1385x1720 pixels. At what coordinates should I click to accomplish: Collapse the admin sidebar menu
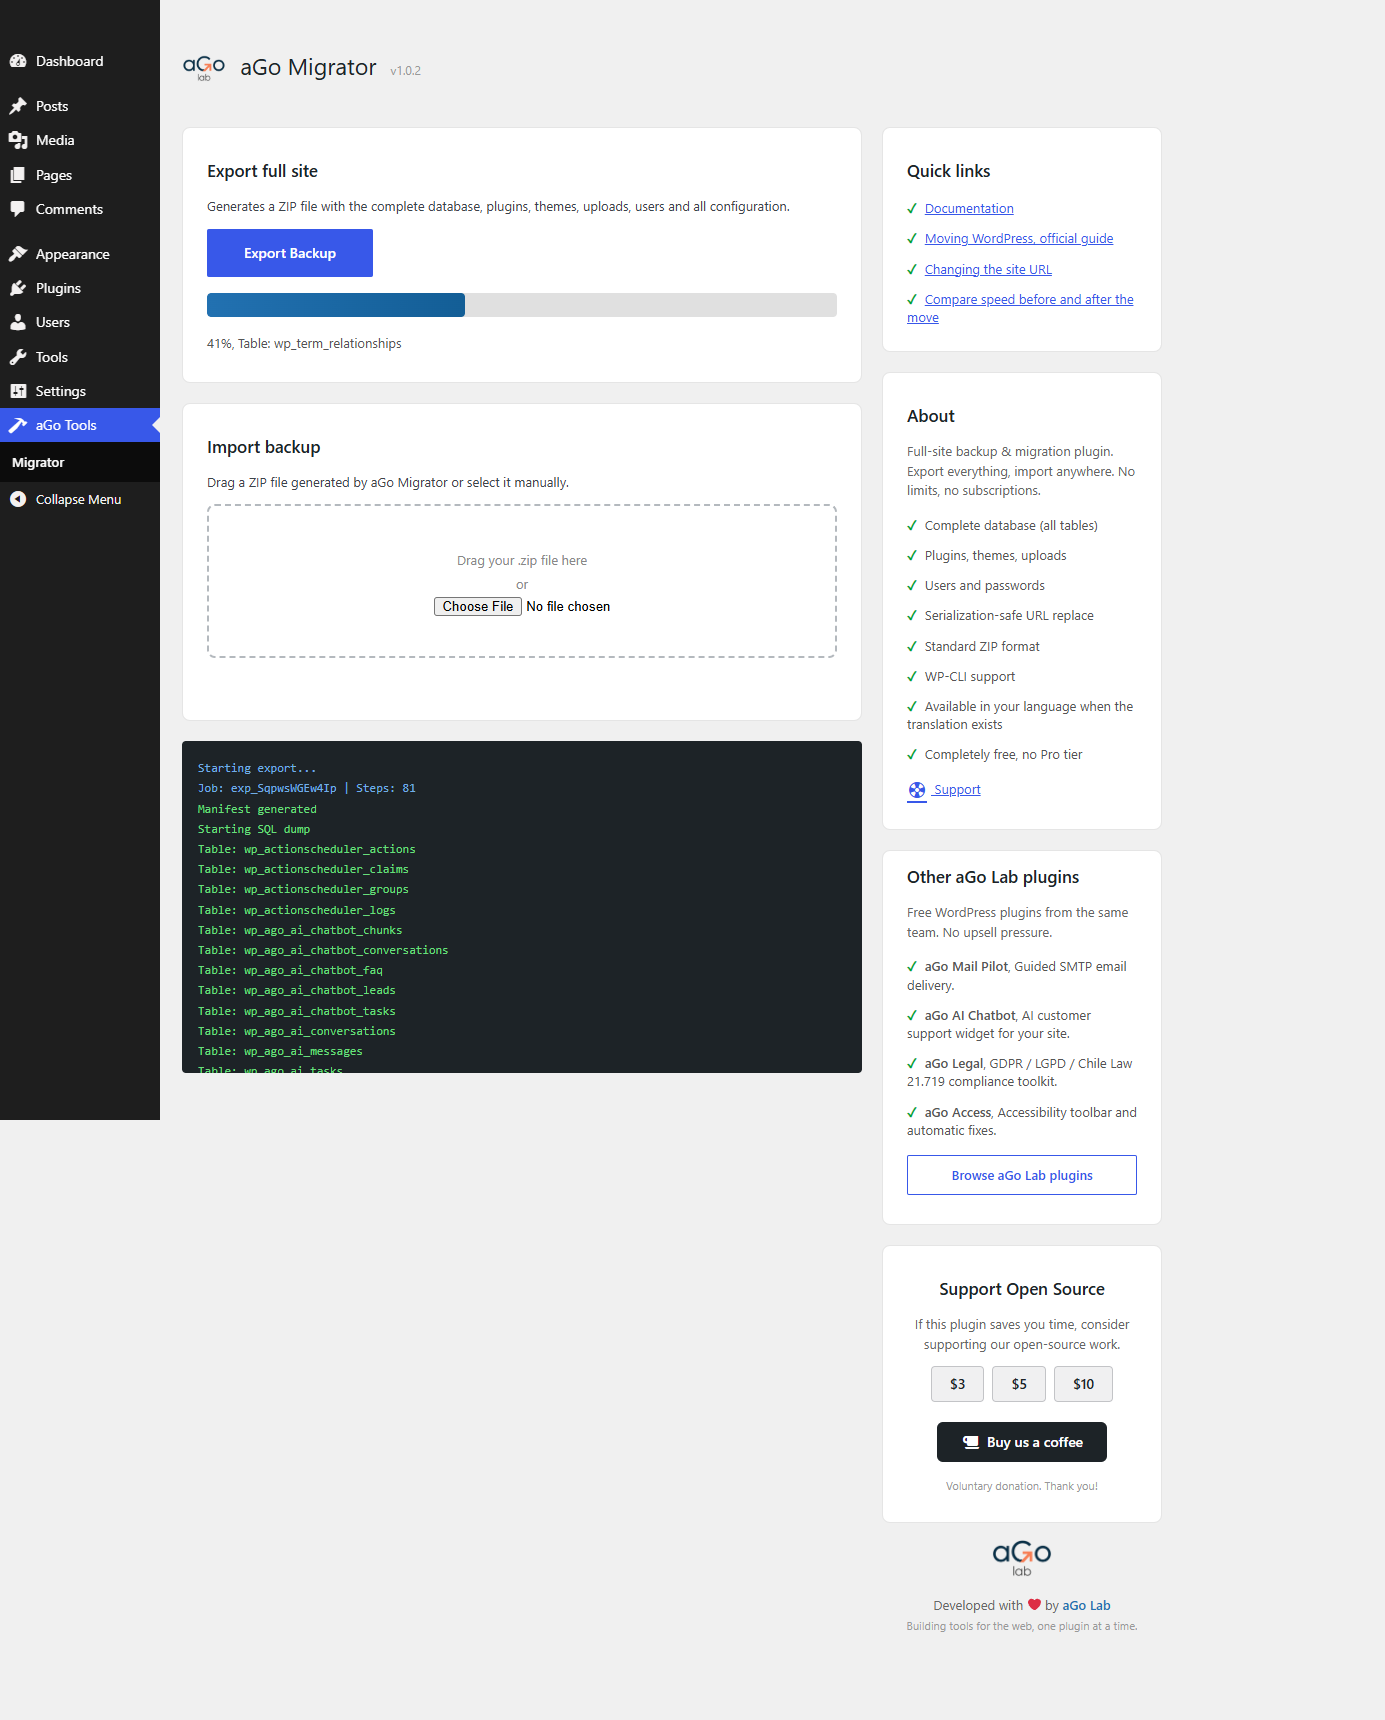point(80,499)
